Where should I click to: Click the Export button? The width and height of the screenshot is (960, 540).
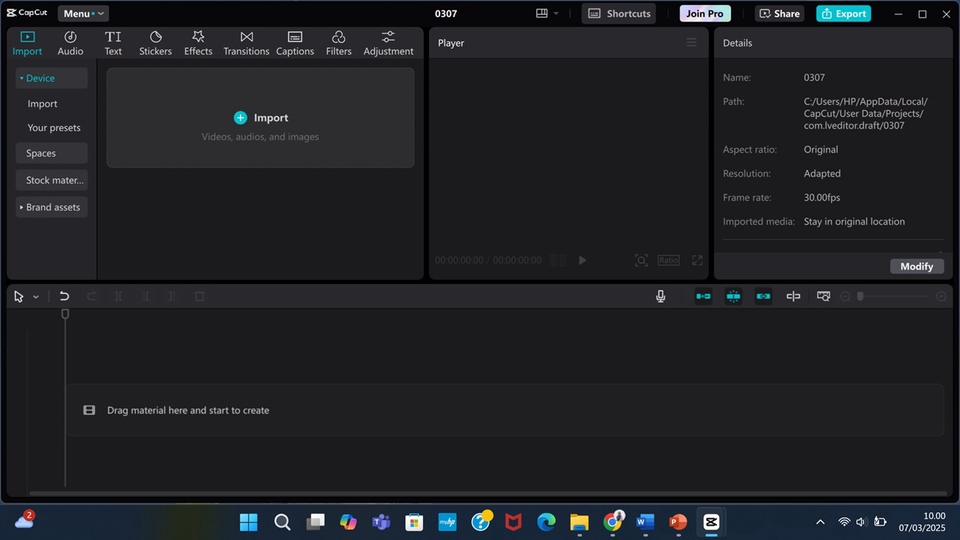point(843,13)
